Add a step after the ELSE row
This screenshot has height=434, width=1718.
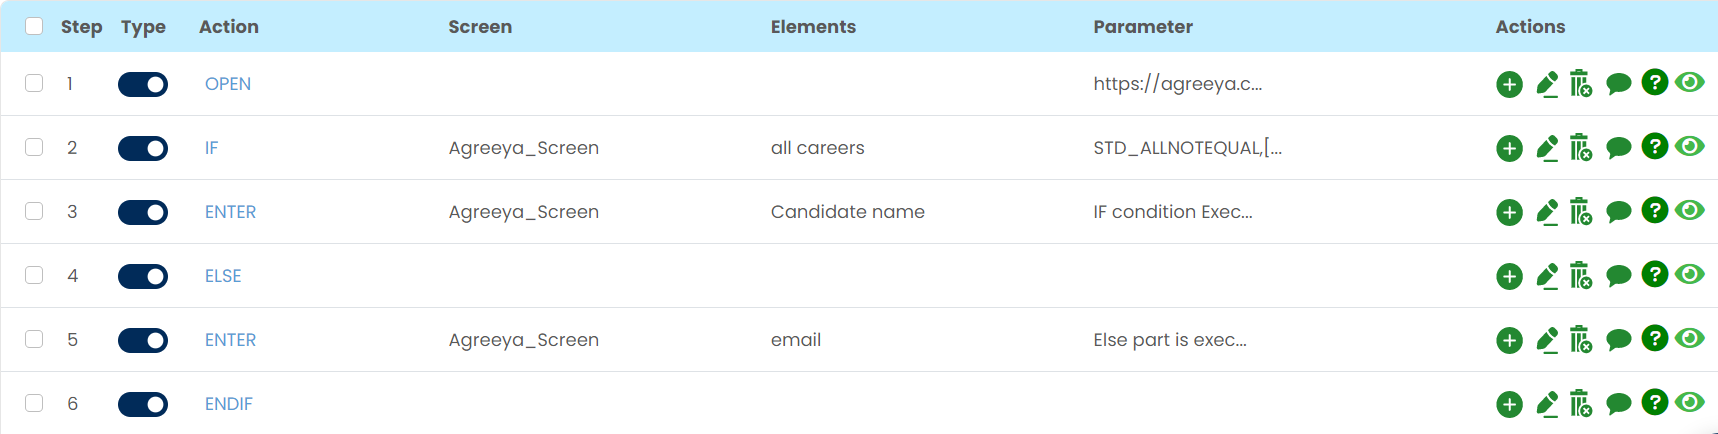(1509, 276)
